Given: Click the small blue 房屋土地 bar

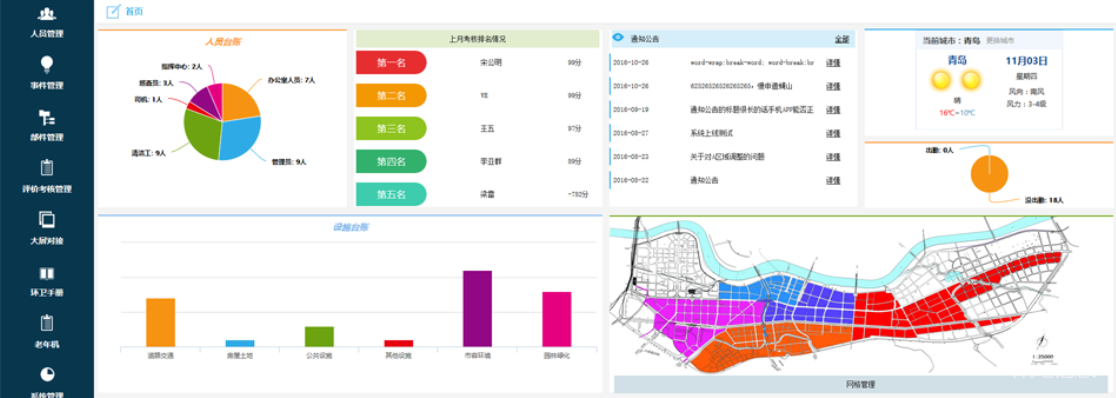Looking at the screenshot, I should (x=239, y=343).
